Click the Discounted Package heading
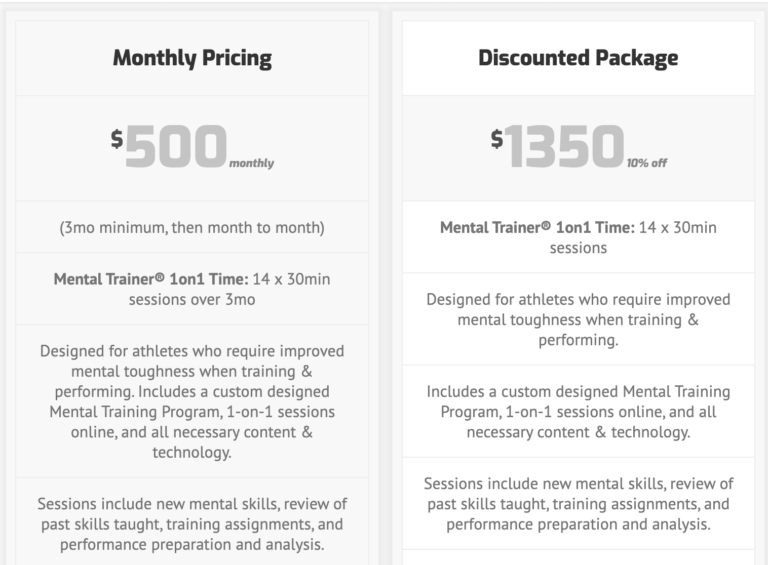Screen dimensions: 768x565 tap(578, 58)
